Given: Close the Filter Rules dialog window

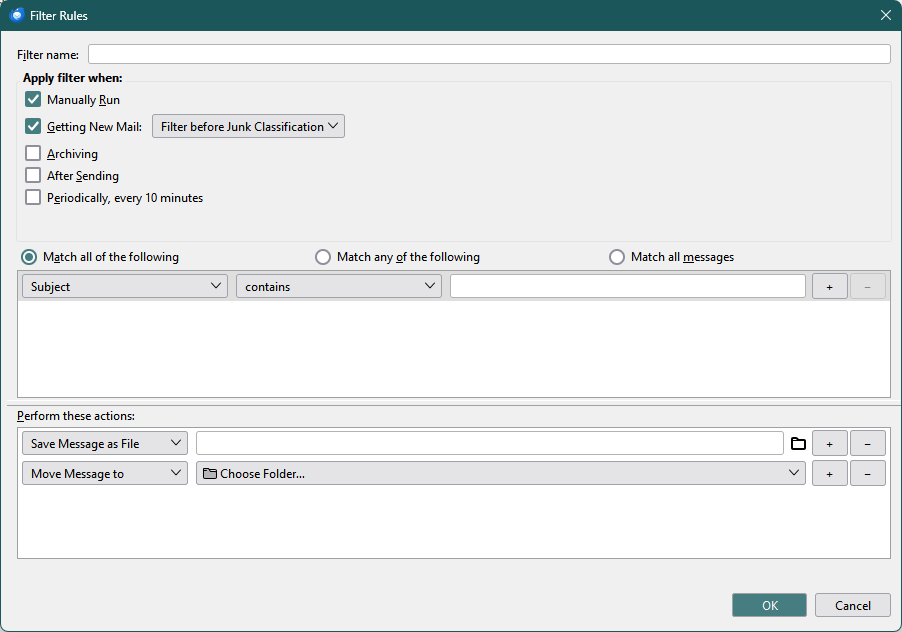Looking at the screenshot, I should (885, 15).
